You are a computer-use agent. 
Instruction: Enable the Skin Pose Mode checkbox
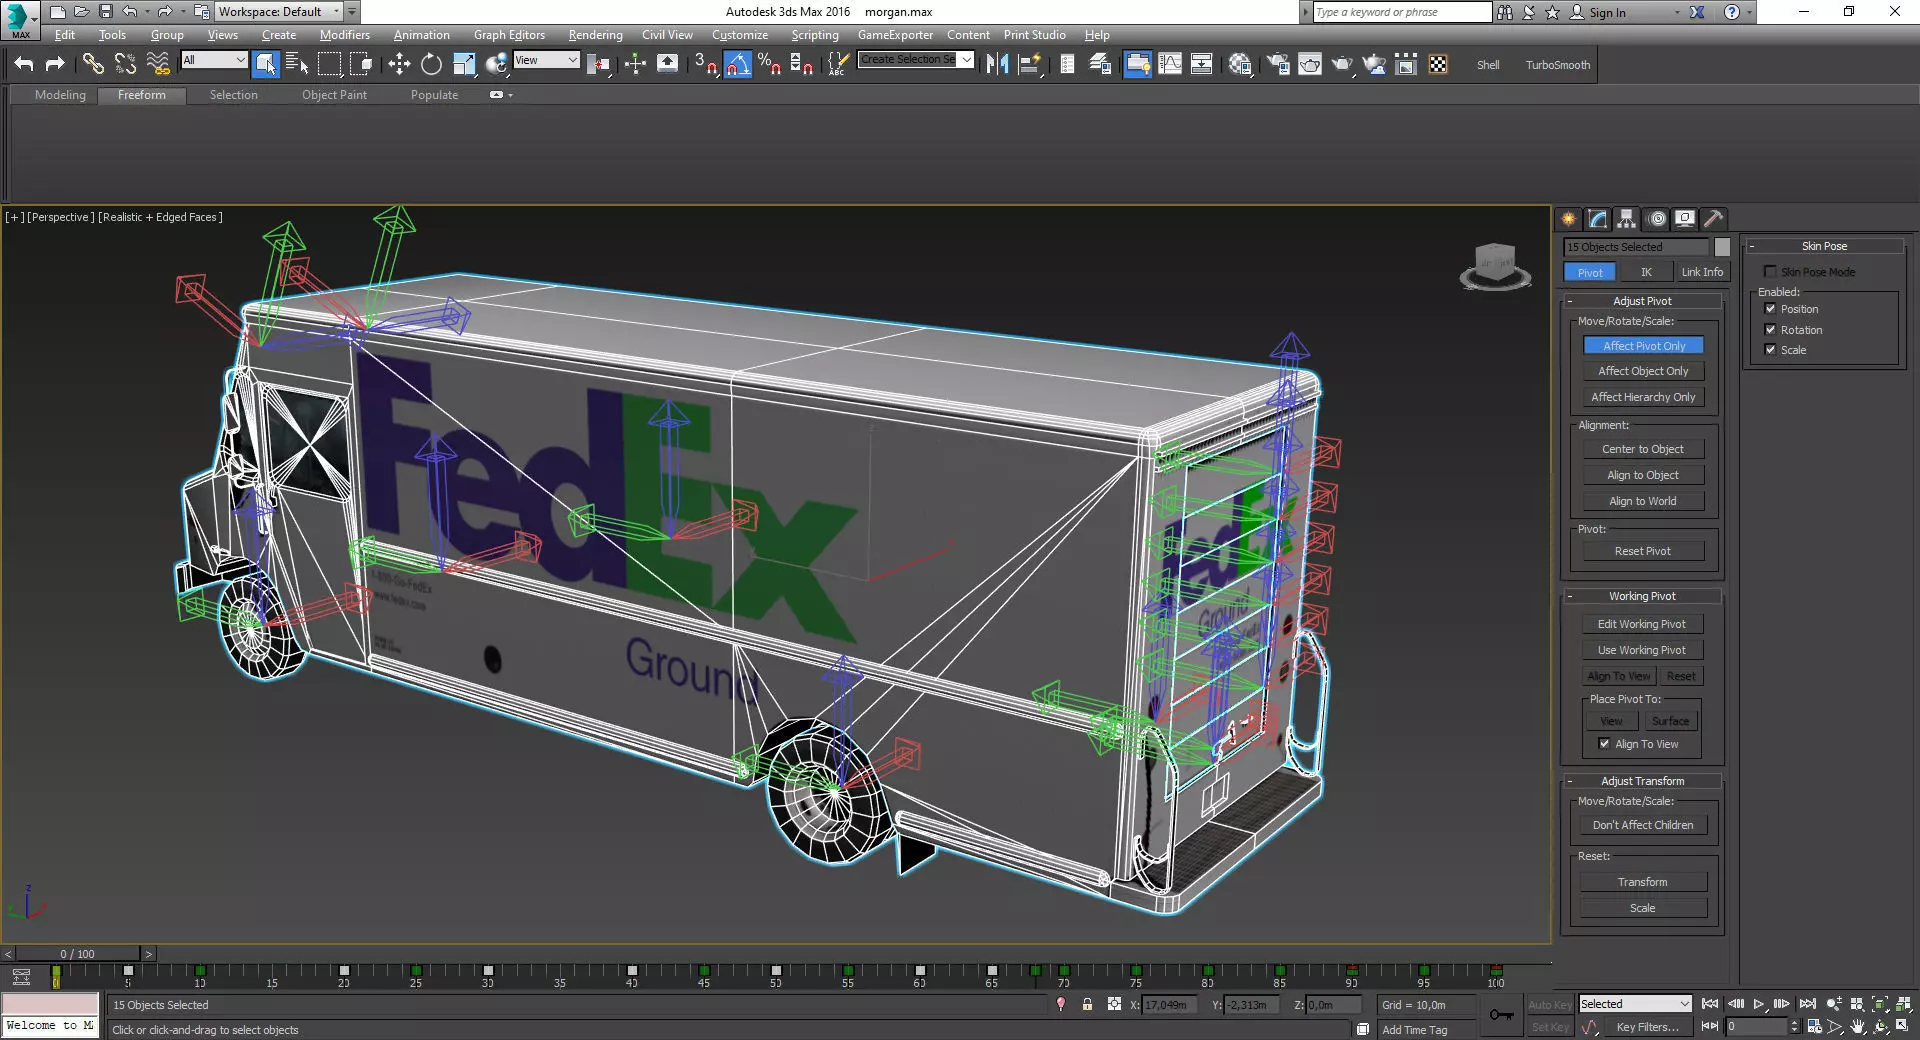pos(1770,272)
